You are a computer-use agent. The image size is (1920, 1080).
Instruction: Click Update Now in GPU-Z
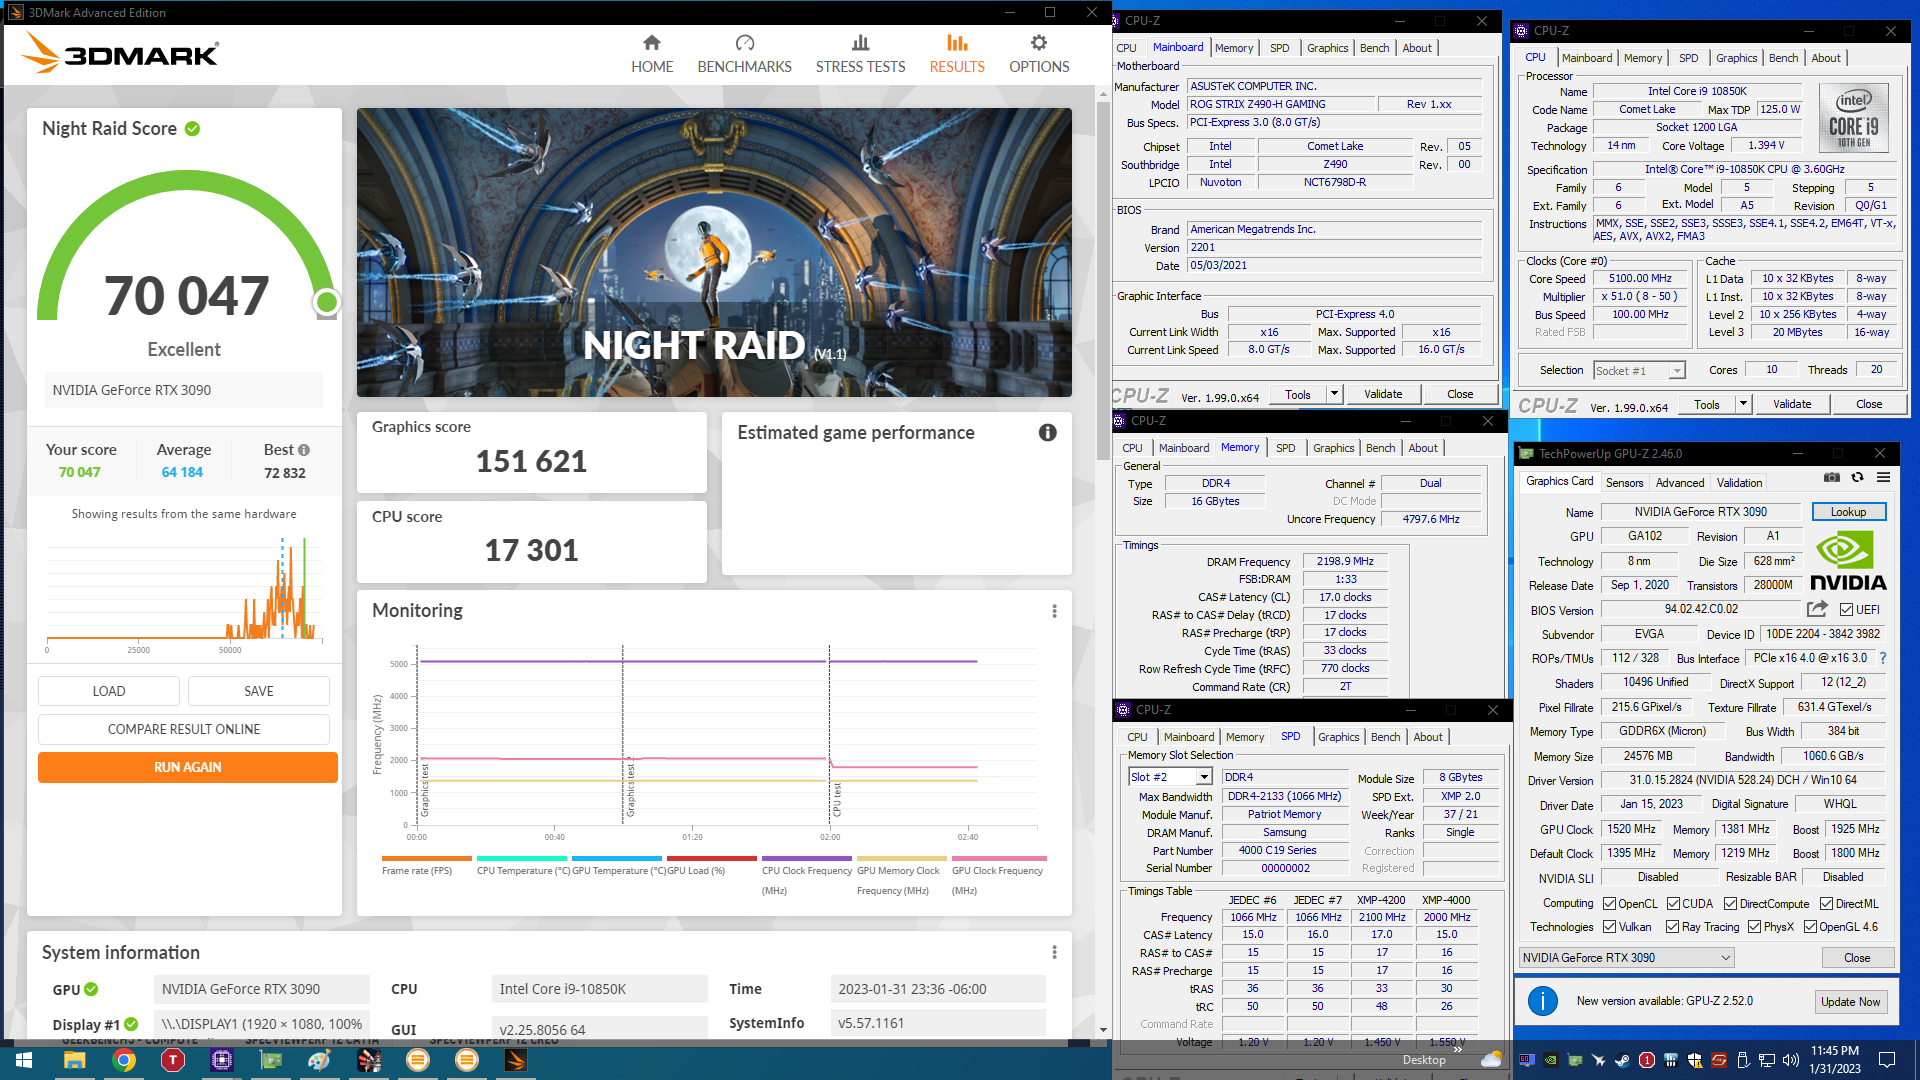click(1850, 1002)
